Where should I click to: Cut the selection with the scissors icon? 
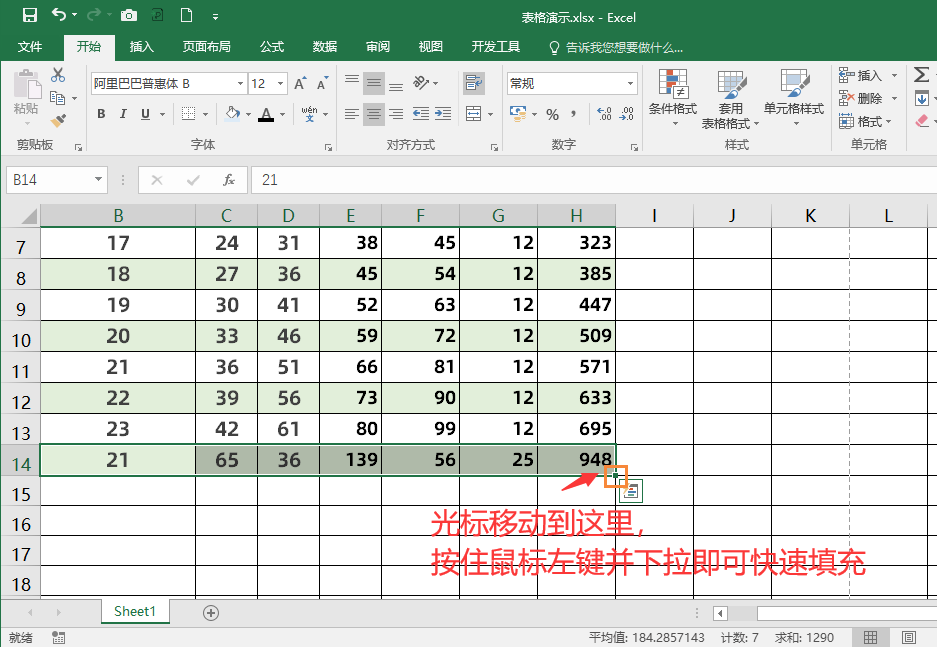[x=58, y=75]
